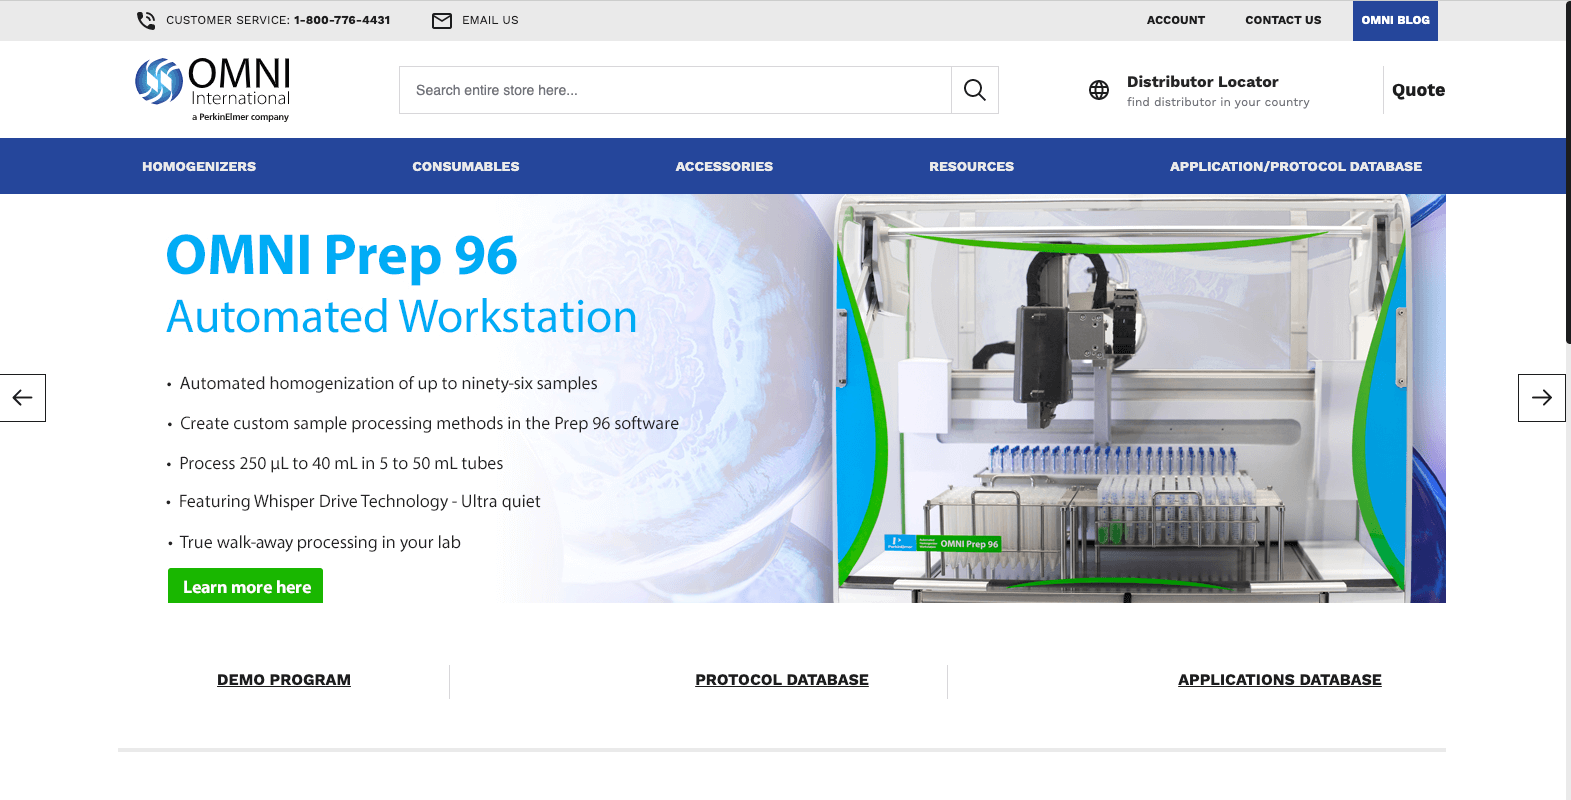Visit the OMNI Blog
The image size is (1571, 800).
point(1395,20)
